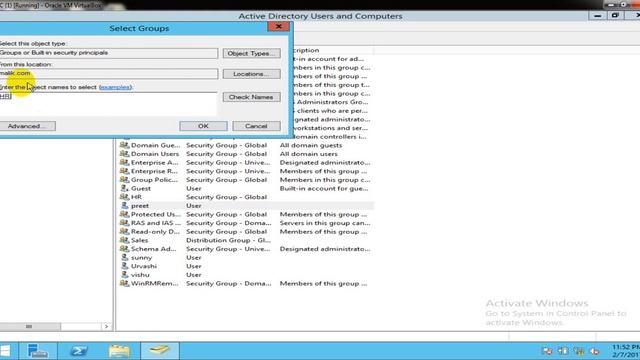Open the Windows Start button
640x360 pixels.
(x=5, y=351)
